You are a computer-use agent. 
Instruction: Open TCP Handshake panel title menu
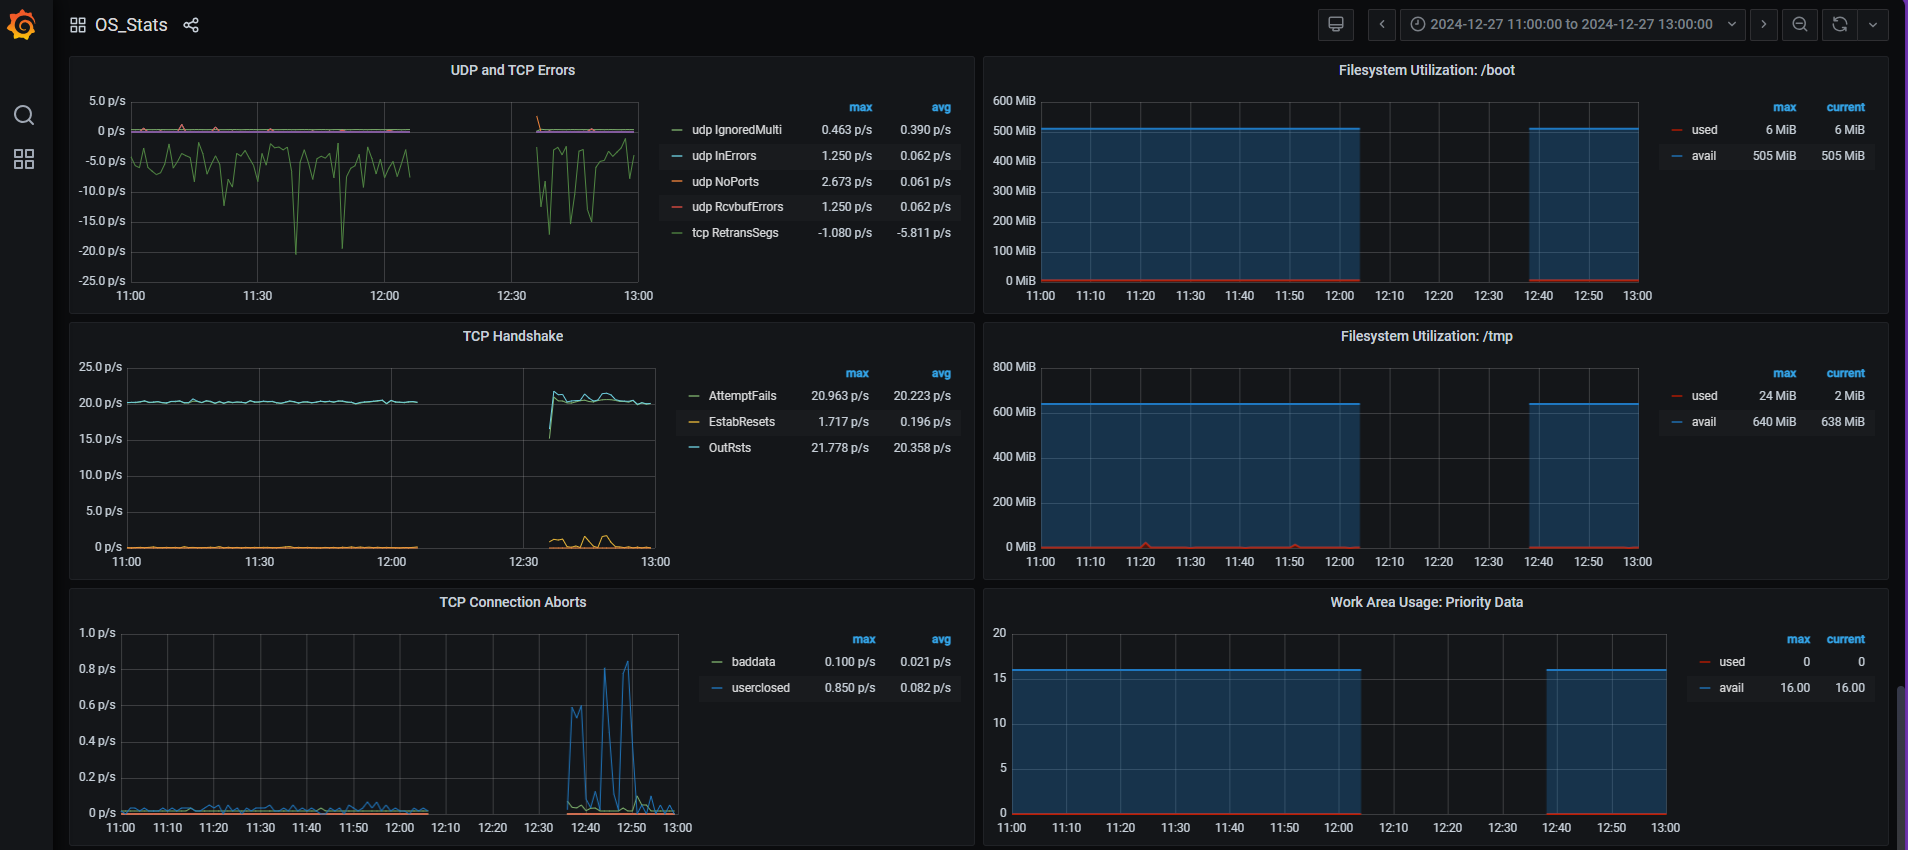click(513, 336)
